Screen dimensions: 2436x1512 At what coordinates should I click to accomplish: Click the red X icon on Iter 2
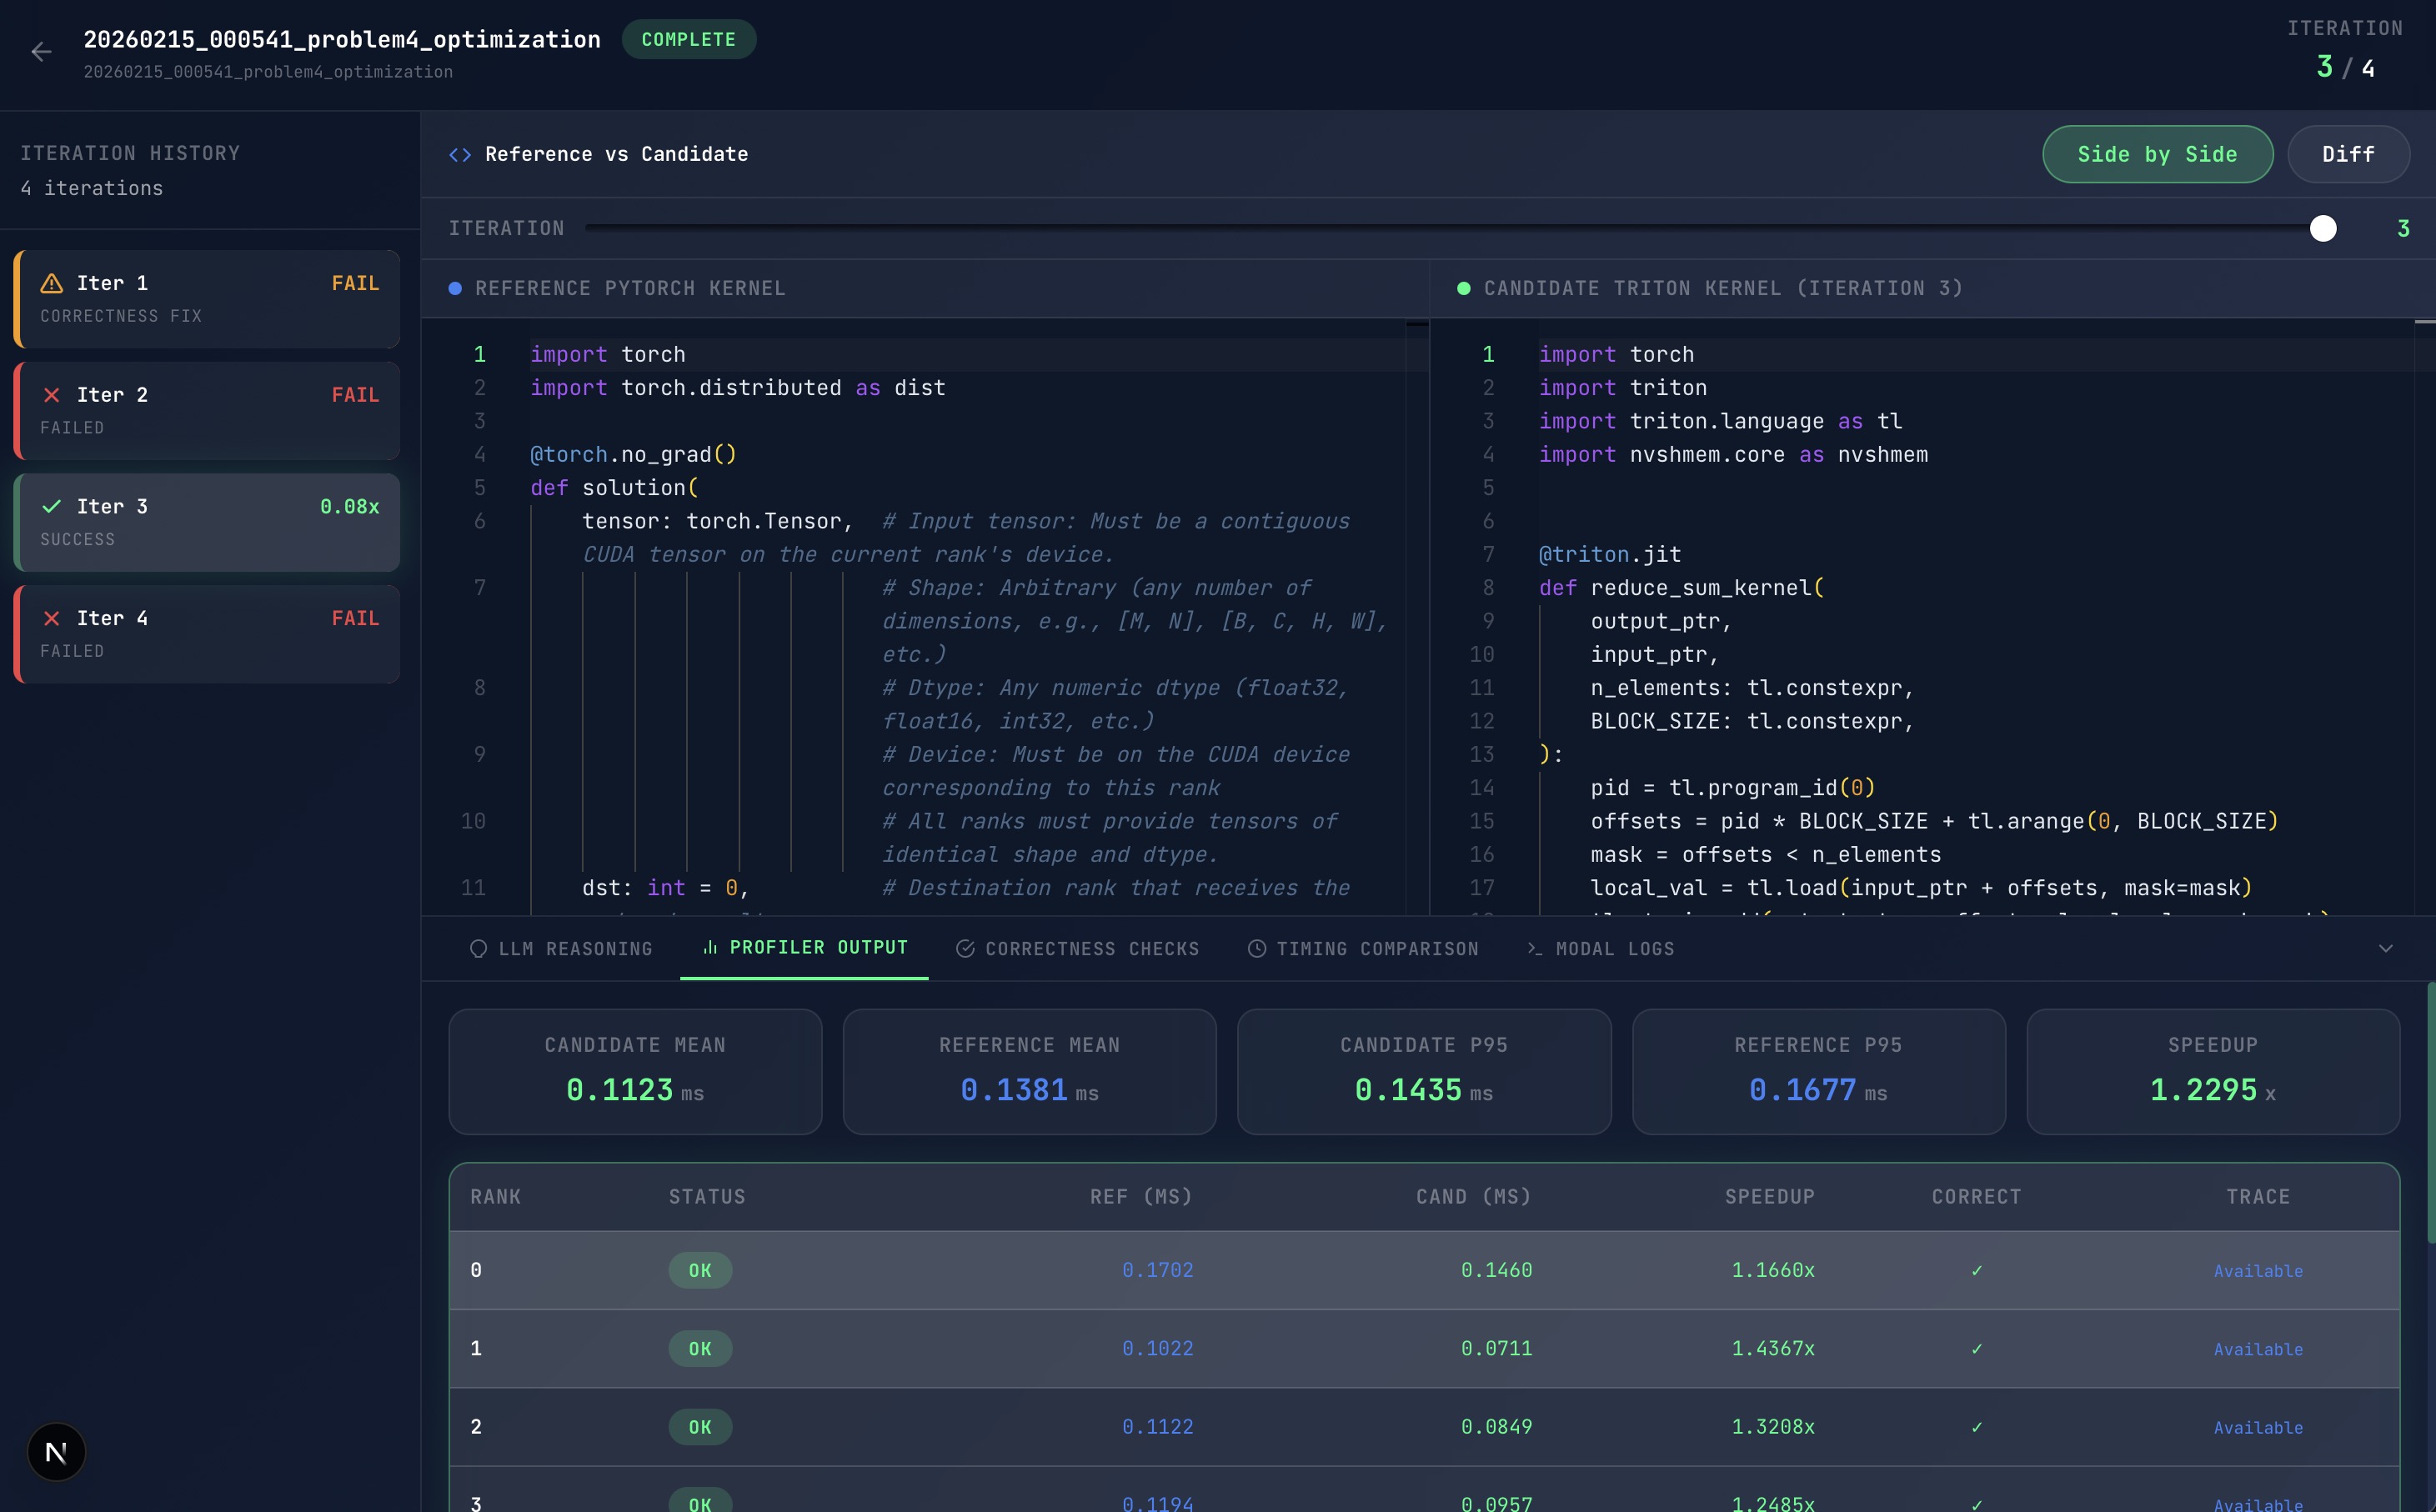pyautogui.click(x=51, y=395)
